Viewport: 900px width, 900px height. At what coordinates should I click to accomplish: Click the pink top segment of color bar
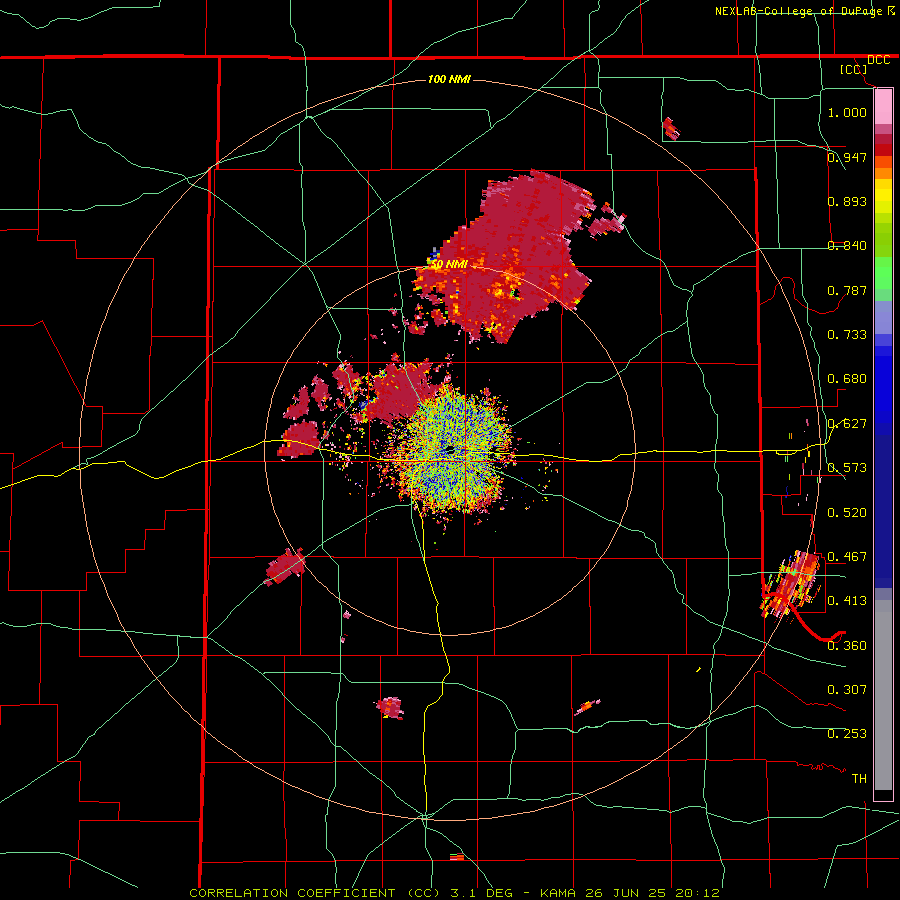pos(883,106)
